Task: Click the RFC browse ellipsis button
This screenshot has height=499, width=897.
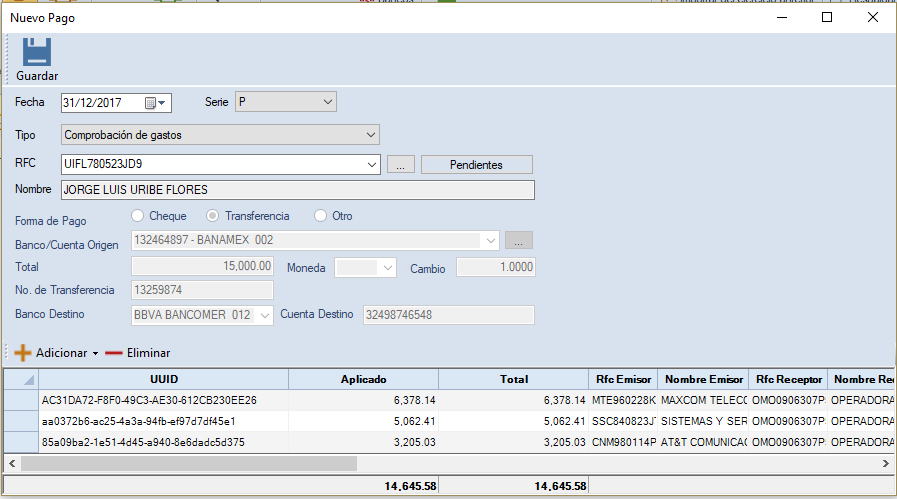Action: [x=400, y=165]
